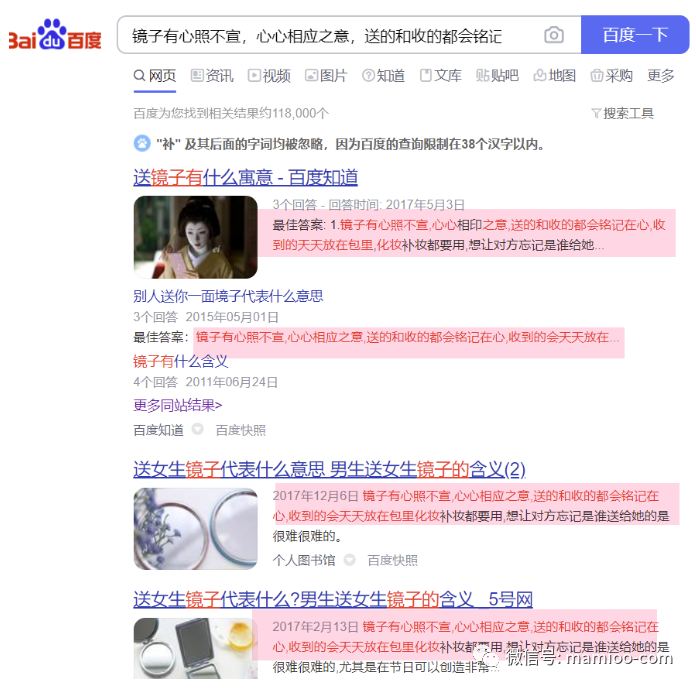This screenshot has height=688, width=696.
Task: Open the geisha thumbnail image
Action: point(195,237)
